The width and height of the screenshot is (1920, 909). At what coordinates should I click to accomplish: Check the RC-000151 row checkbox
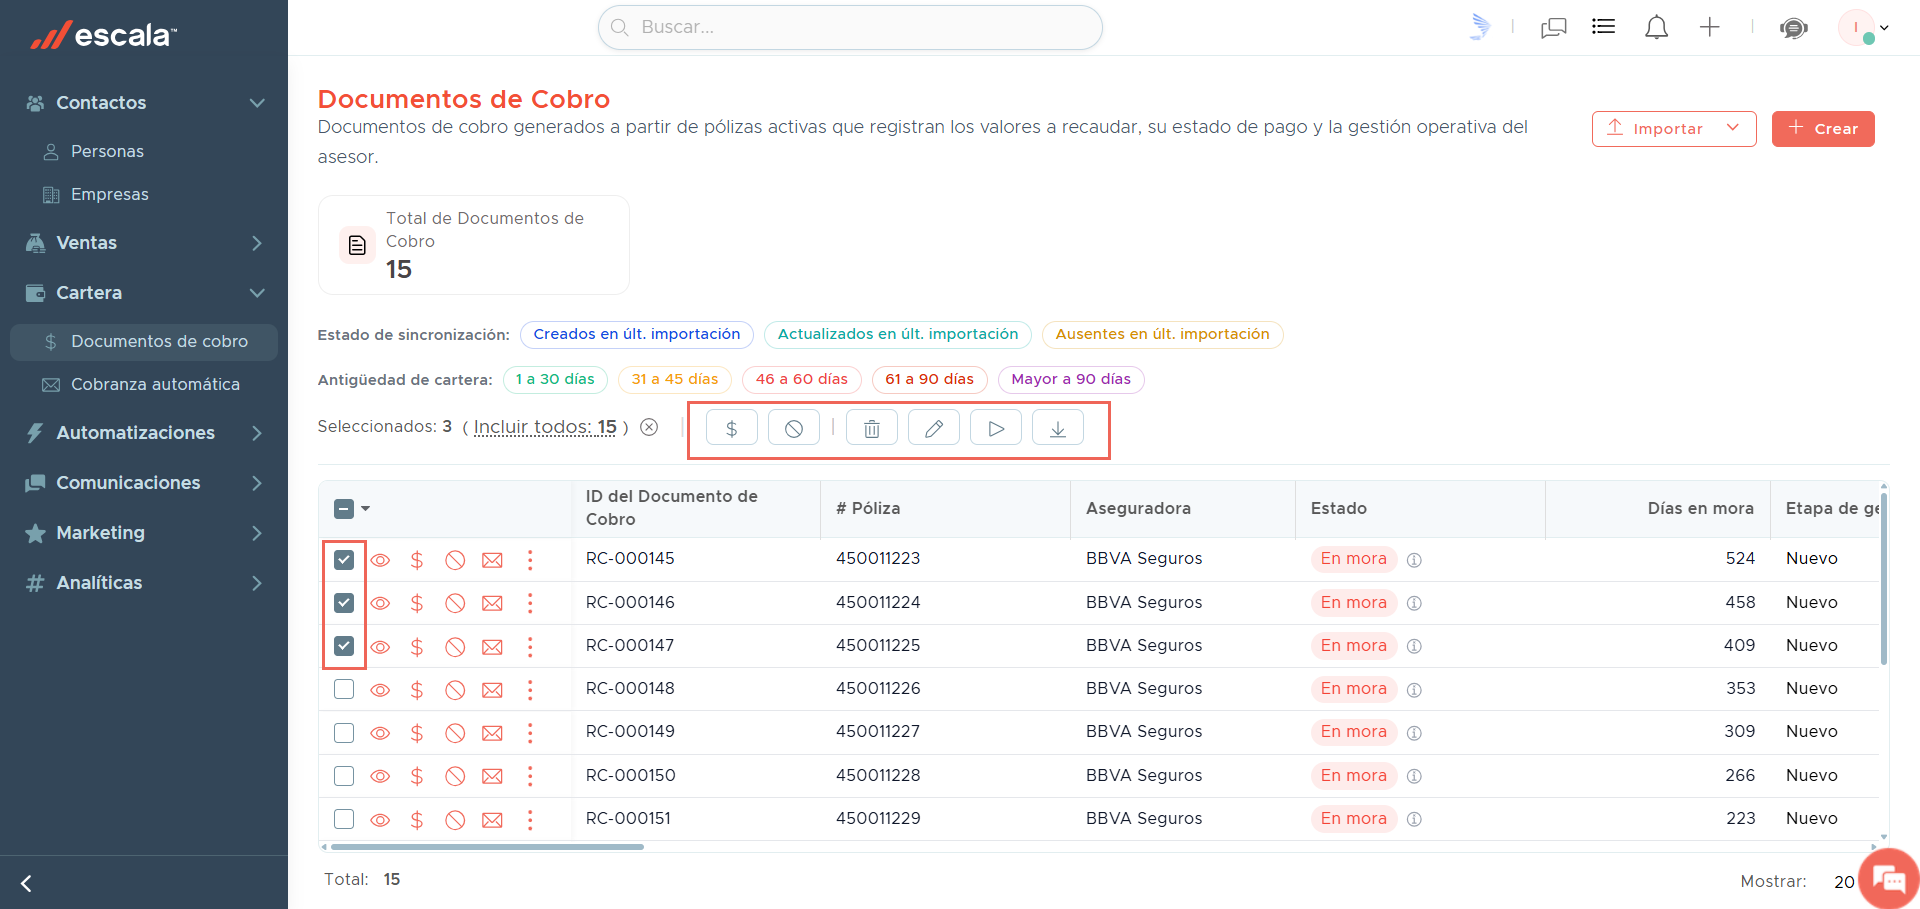(344, 819)
